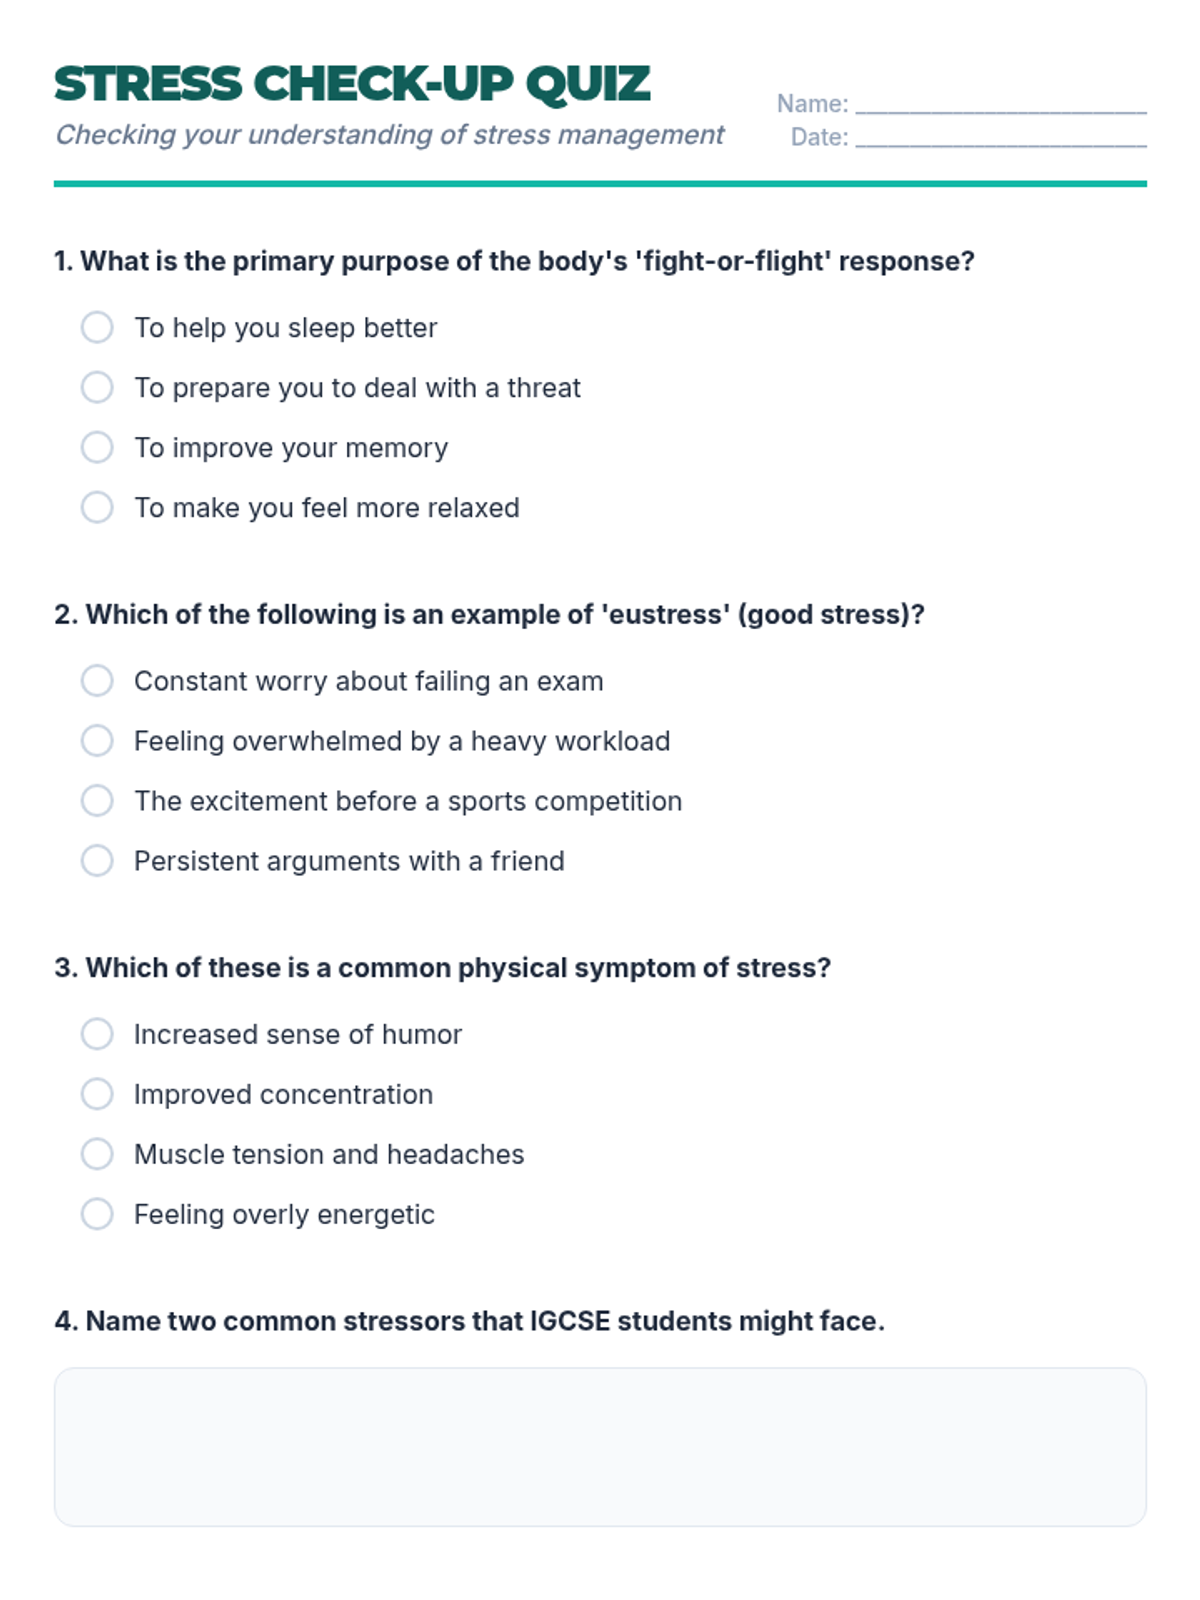Select 'Muscle tension and headaches' answer
Viewport: 1200px width, 1600px height.
tap(97, 1154)
